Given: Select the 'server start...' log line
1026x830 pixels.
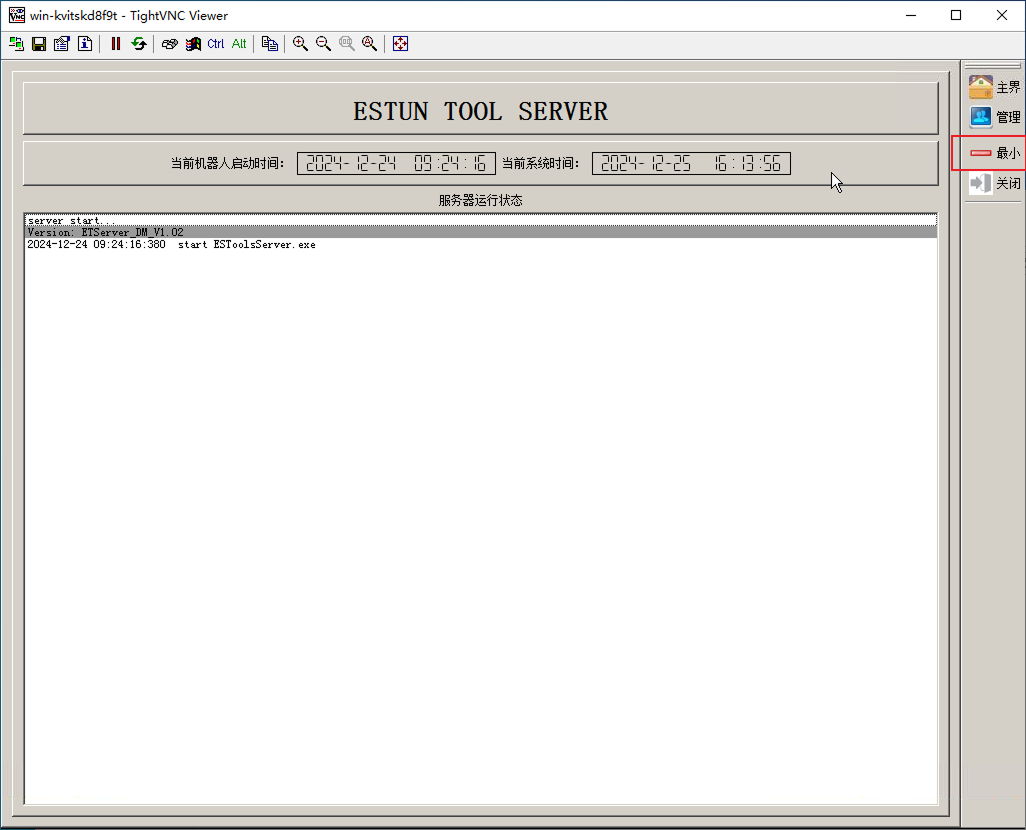Looking at the screenshot, I should coord(481,221).
